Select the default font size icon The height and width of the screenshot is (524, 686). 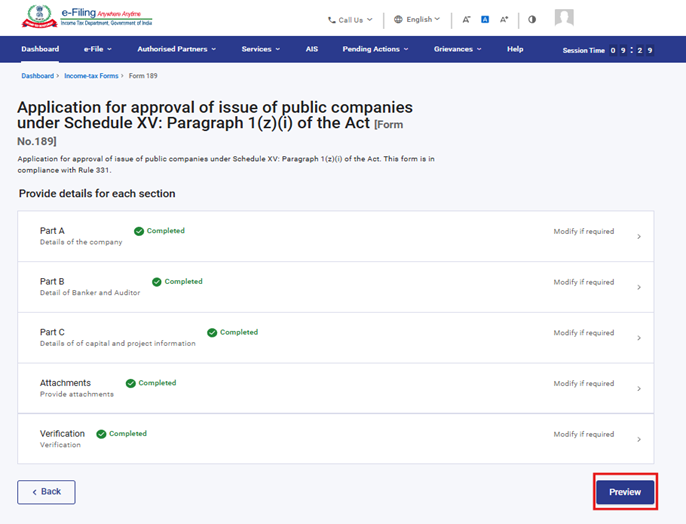[485, 19]
